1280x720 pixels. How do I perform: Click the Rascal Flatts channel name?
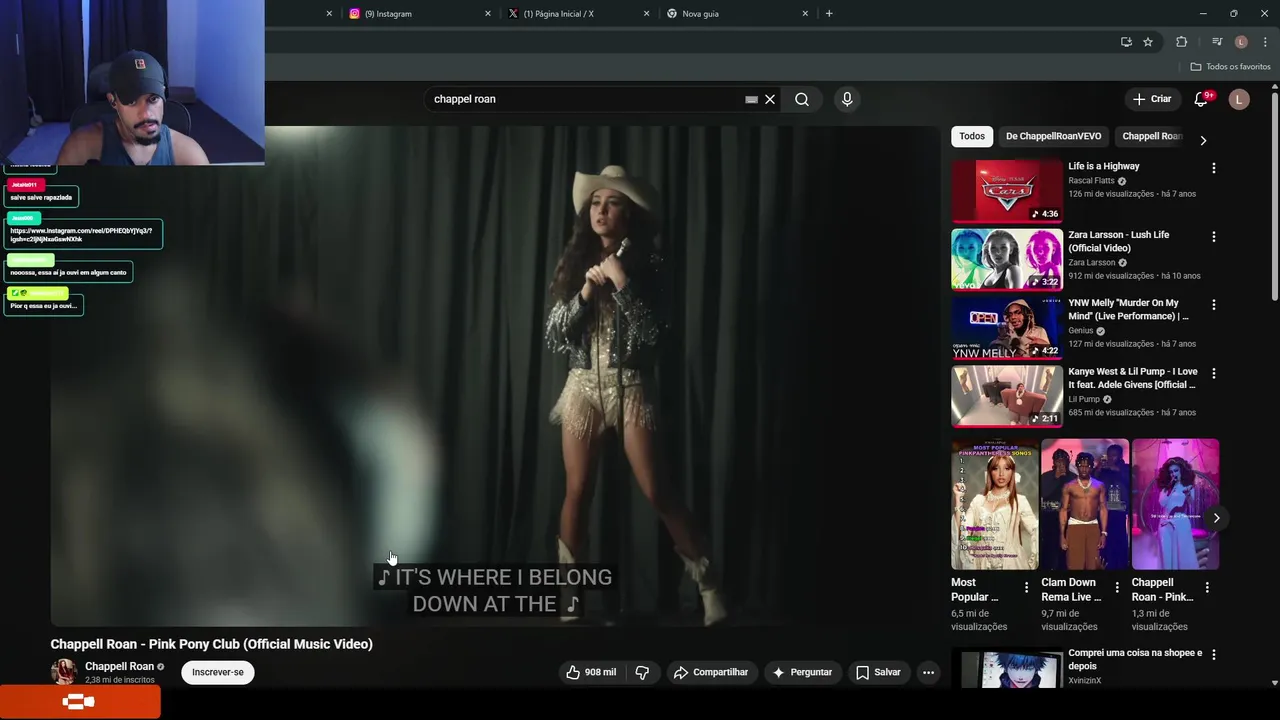point(1091,181)
